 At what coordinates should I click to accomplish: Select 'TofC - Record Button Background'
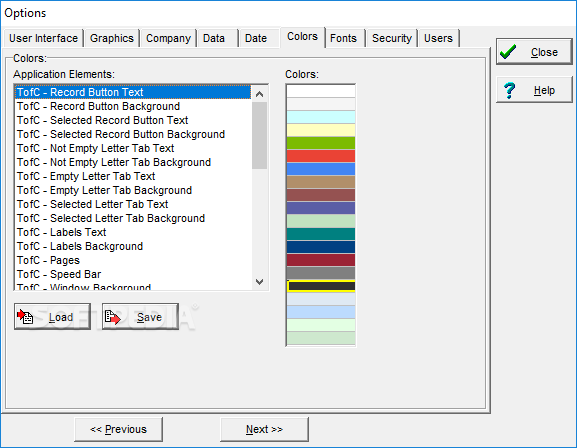point(133,106)
